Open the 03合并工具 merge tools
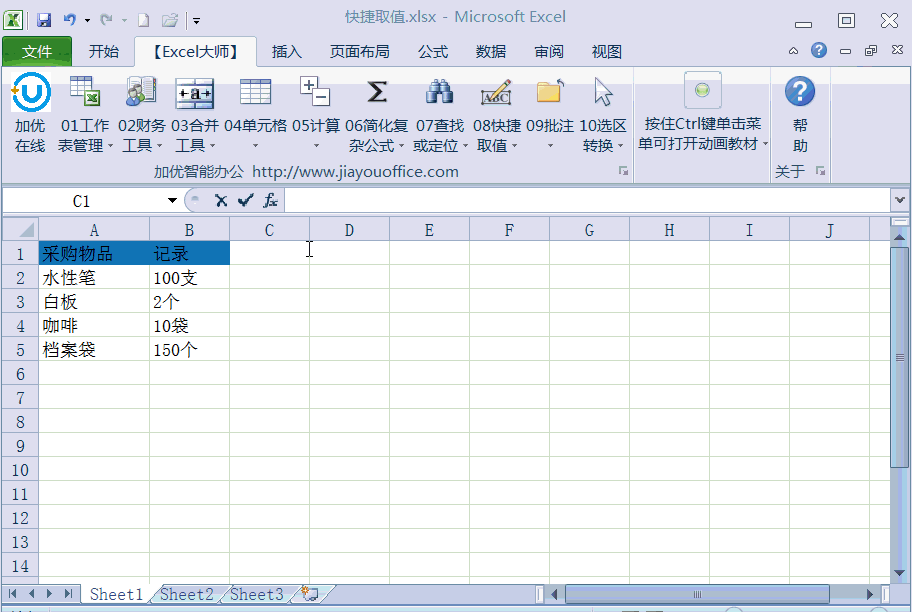Image resolution: width=912 pixels, height=612 pixels. pyautogui.click(x=195, y=112)
